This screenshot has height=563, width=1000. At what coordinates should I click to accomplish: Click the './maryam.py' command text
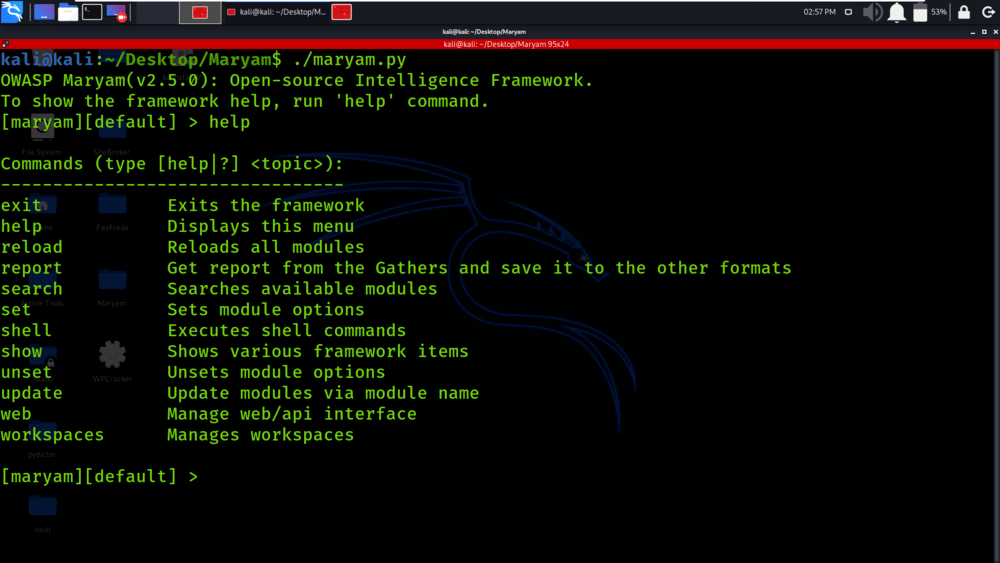[349, 60]
